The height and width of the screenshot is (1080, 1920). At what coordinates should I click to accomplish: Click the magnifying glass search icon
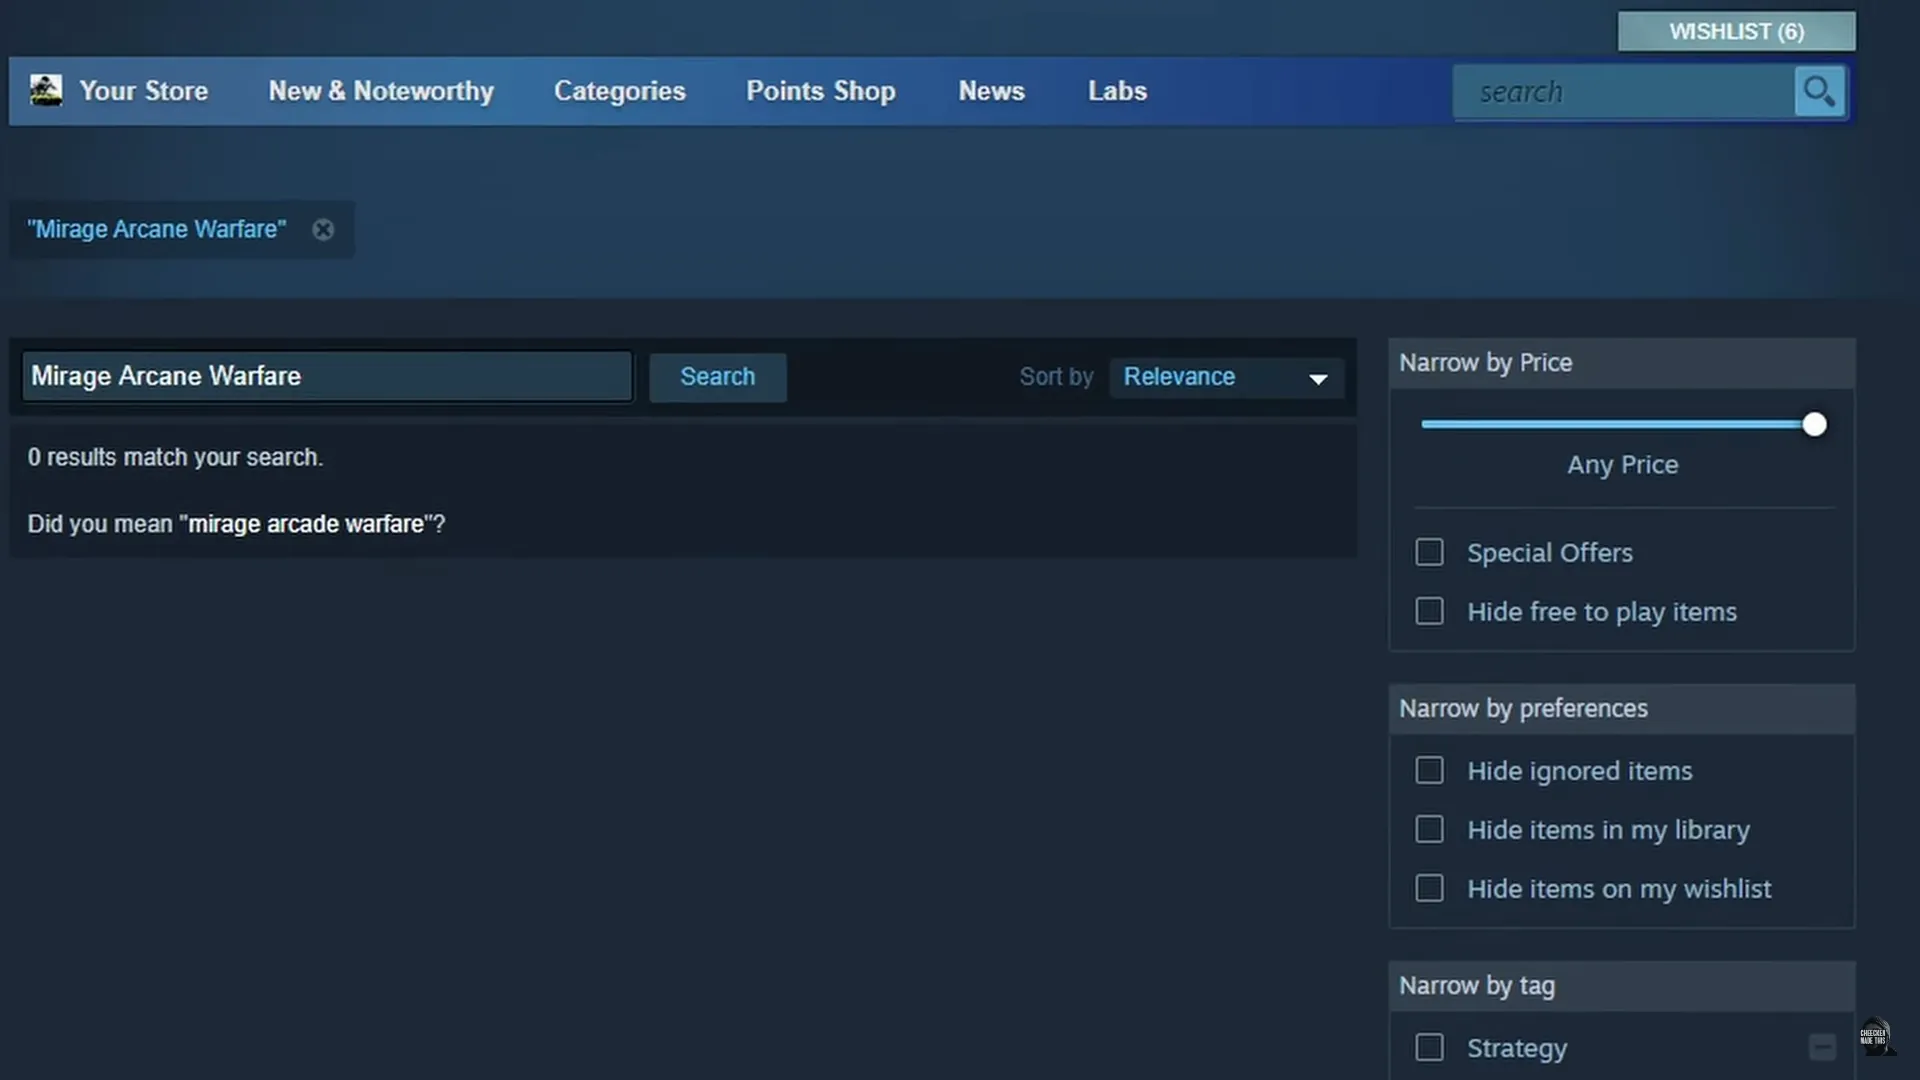coord(1818,91)
